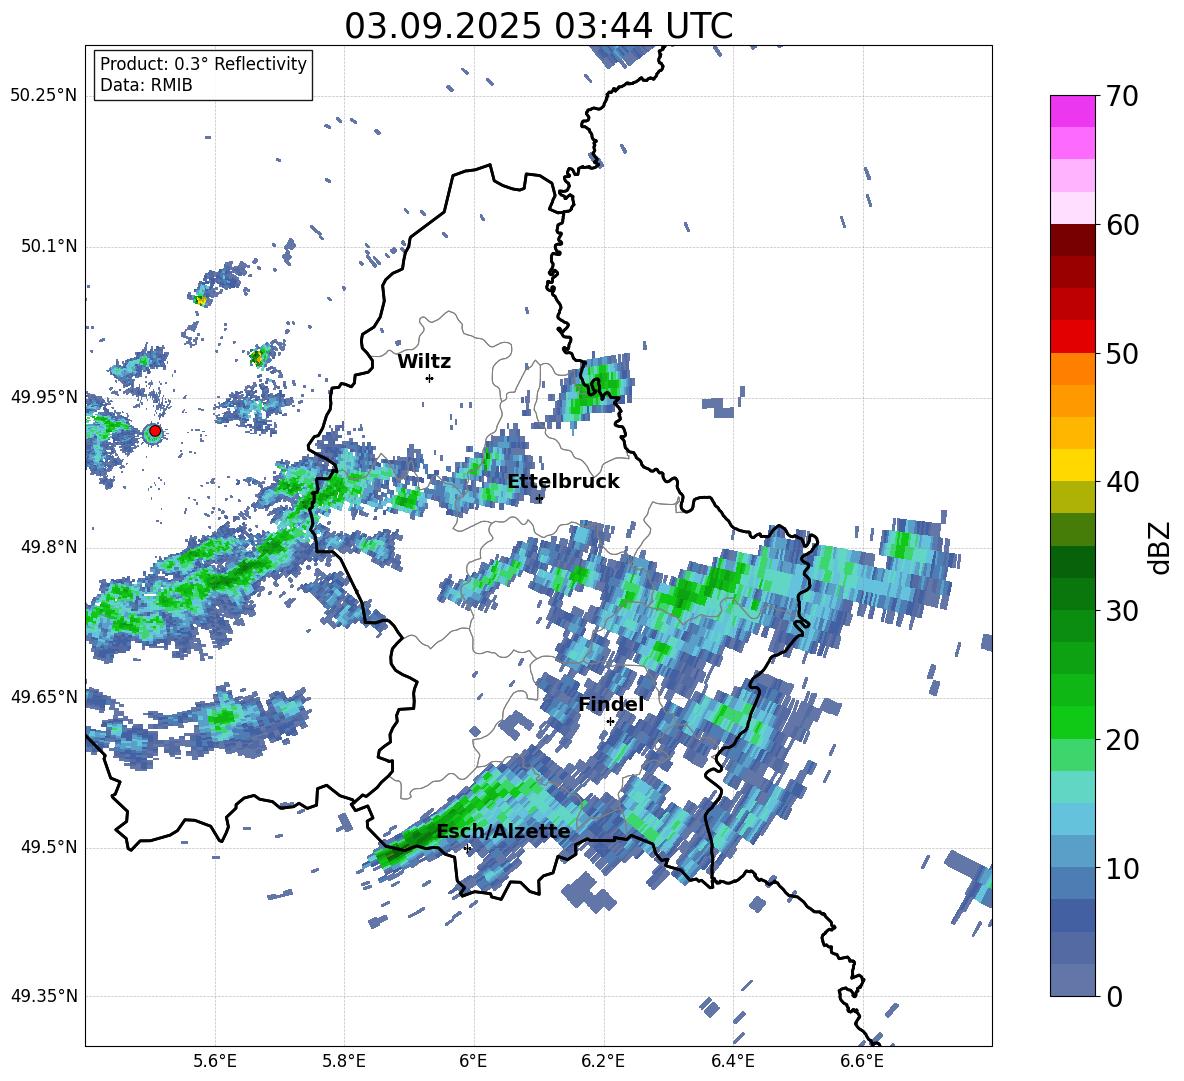Click the 6.6°E longitude label

862,1061
